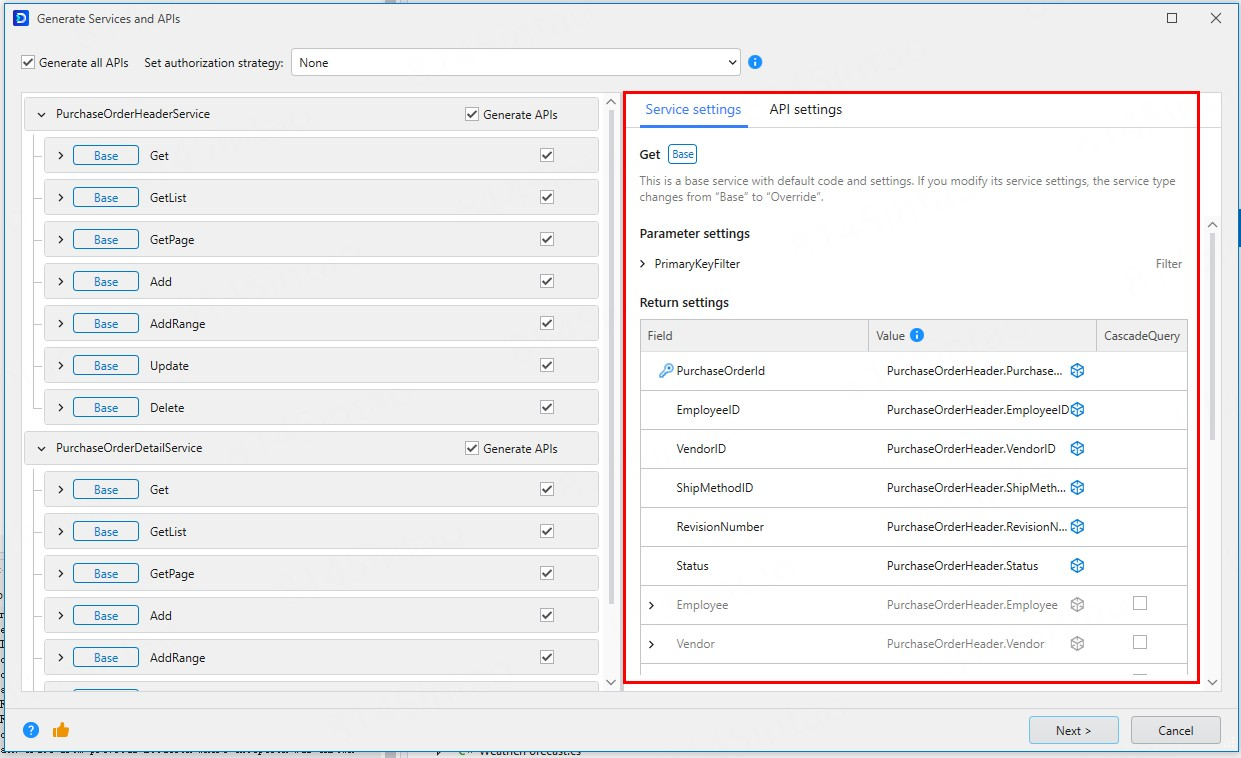This screenshot has height=758, width=1241.
Task: Collapse the PurchaseOrderDetailService tree node
Action: coord(41,449)
